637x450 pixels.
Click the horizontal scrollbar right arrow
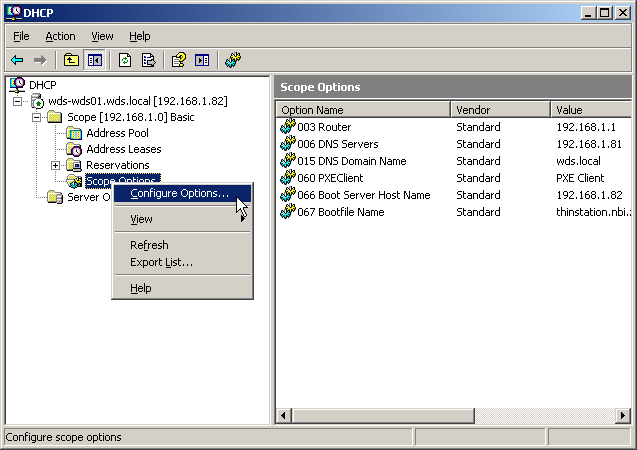623,415
